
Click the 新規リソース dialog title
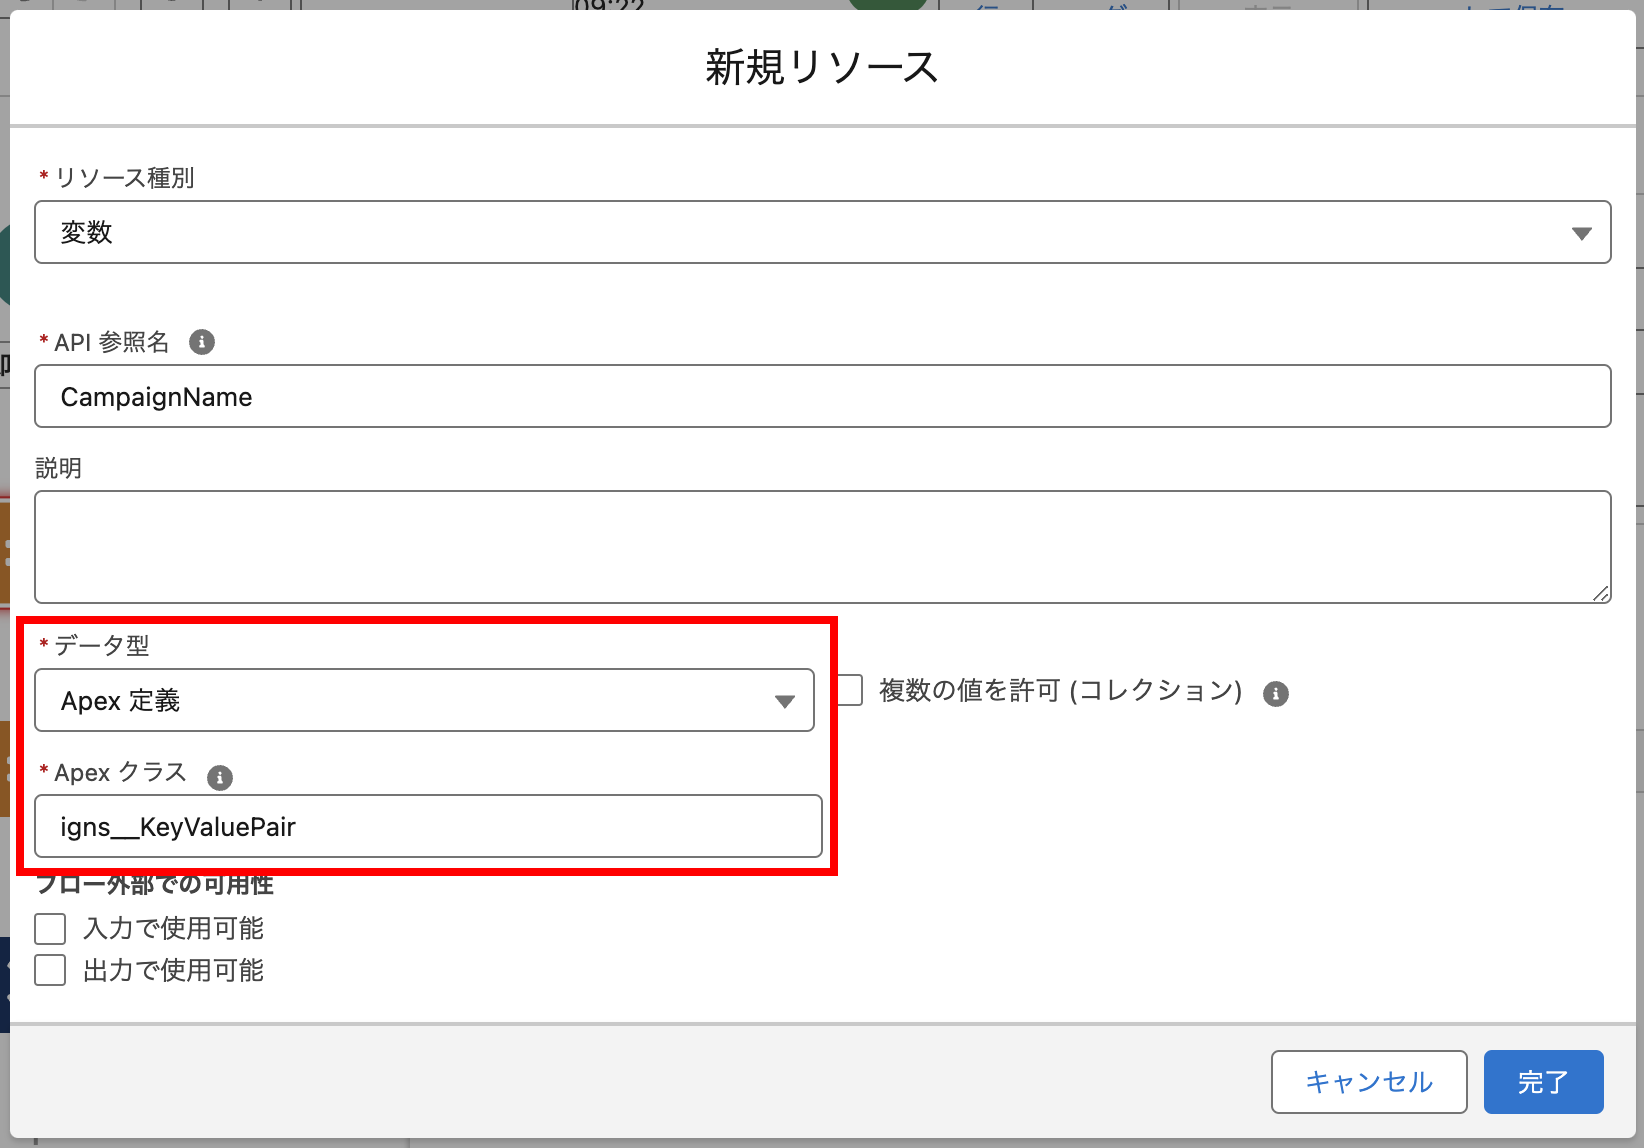click(821, 68)
